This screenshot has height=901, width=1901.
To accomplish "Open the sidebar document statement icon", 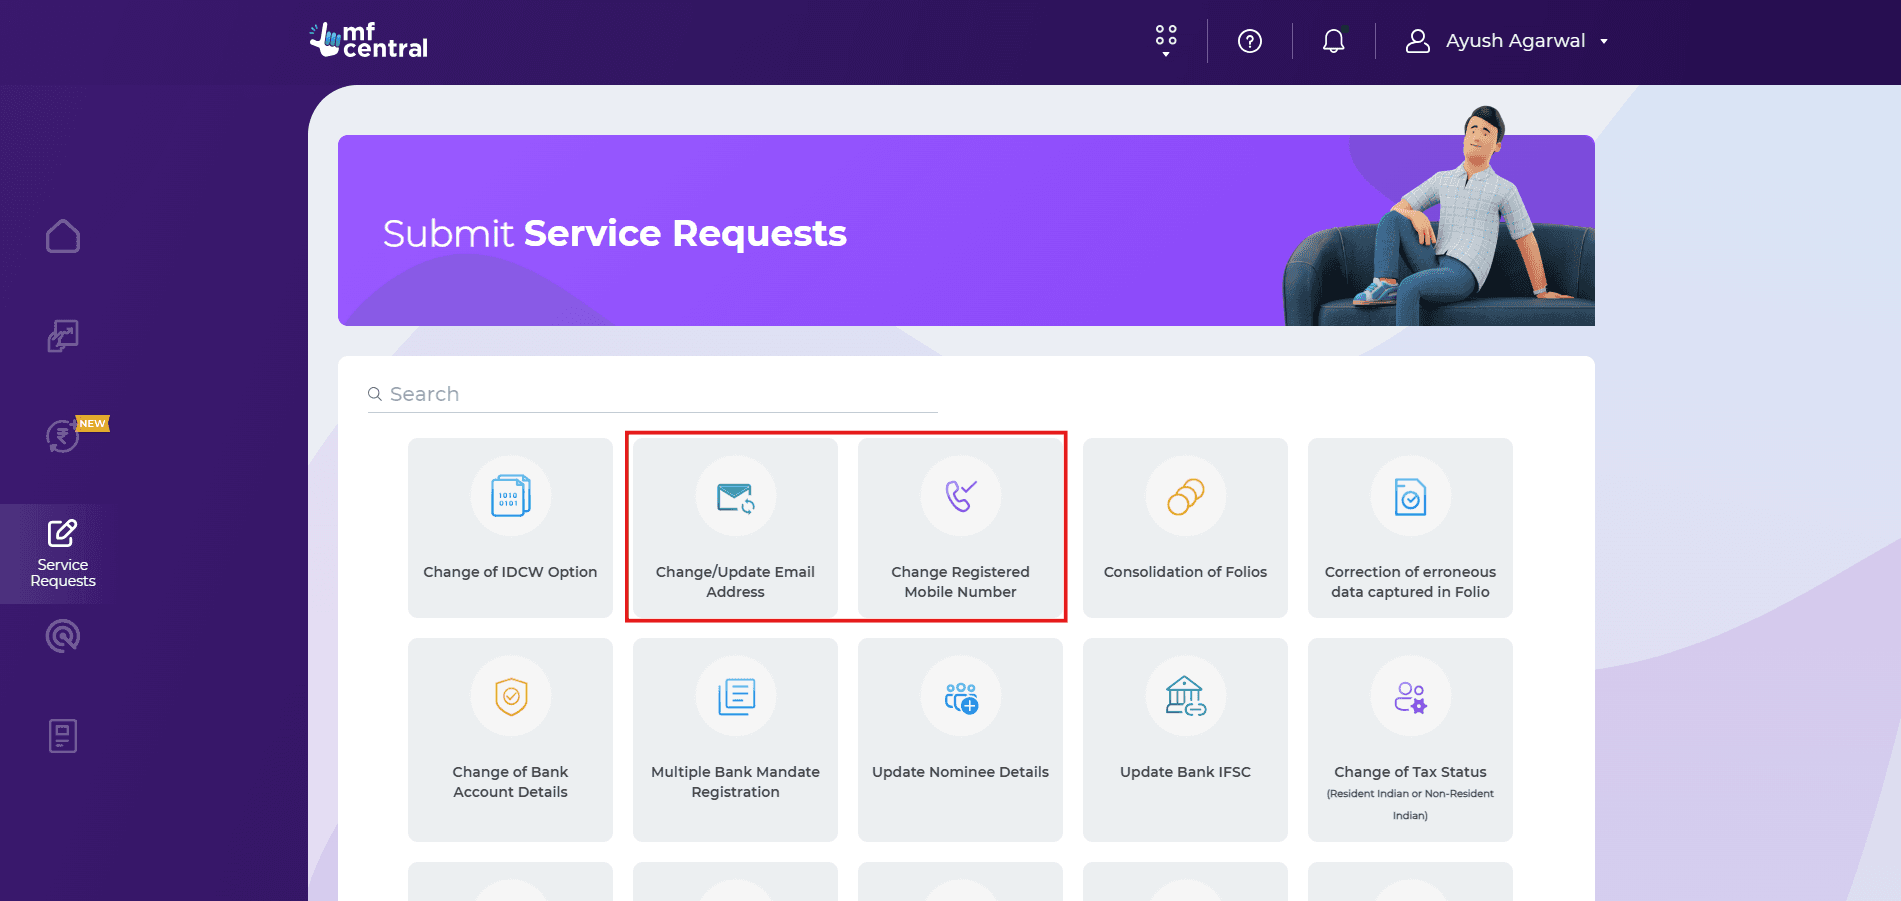I will pos(63,736).
